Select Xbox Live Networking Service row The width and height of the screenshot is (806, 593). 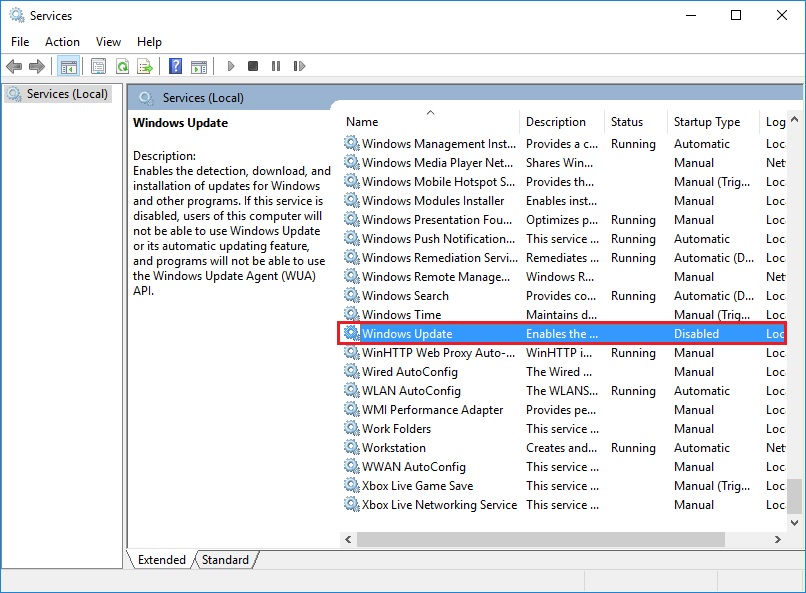563,505
